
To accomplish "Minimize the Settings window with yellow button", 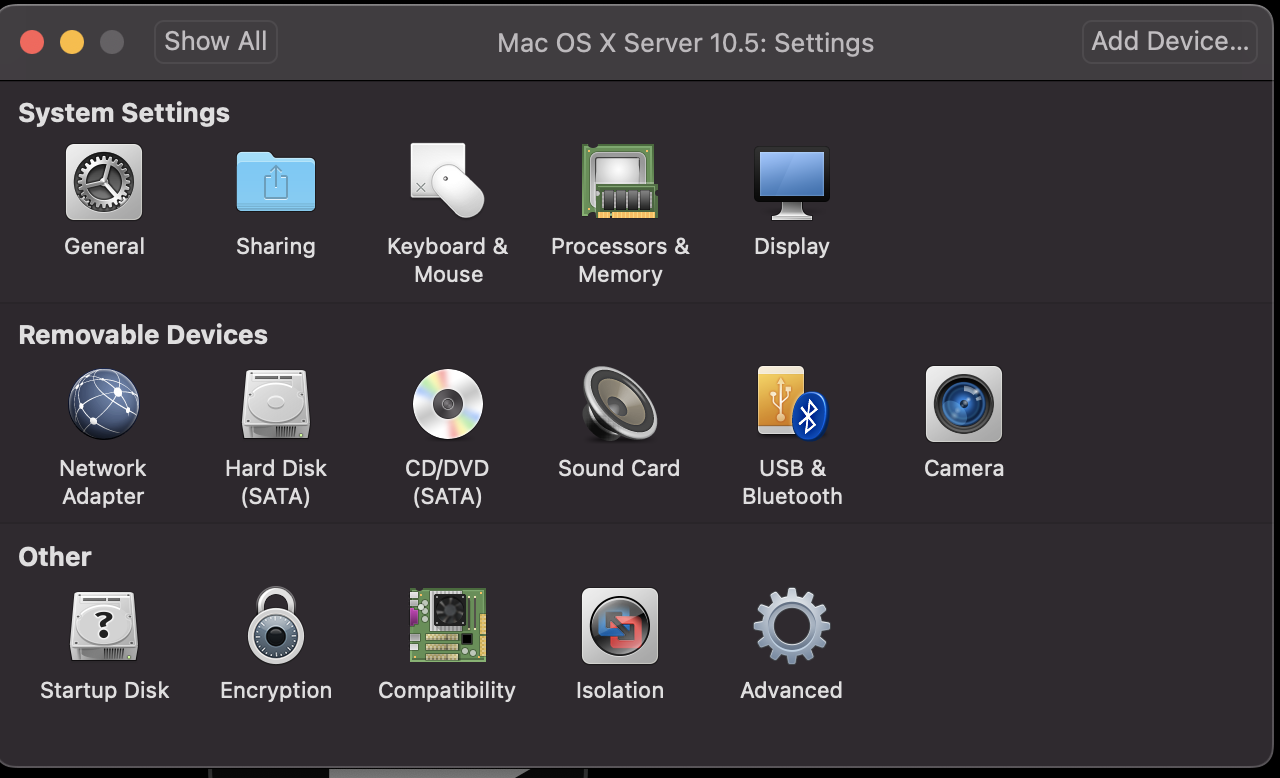I will tap(72, 42).
